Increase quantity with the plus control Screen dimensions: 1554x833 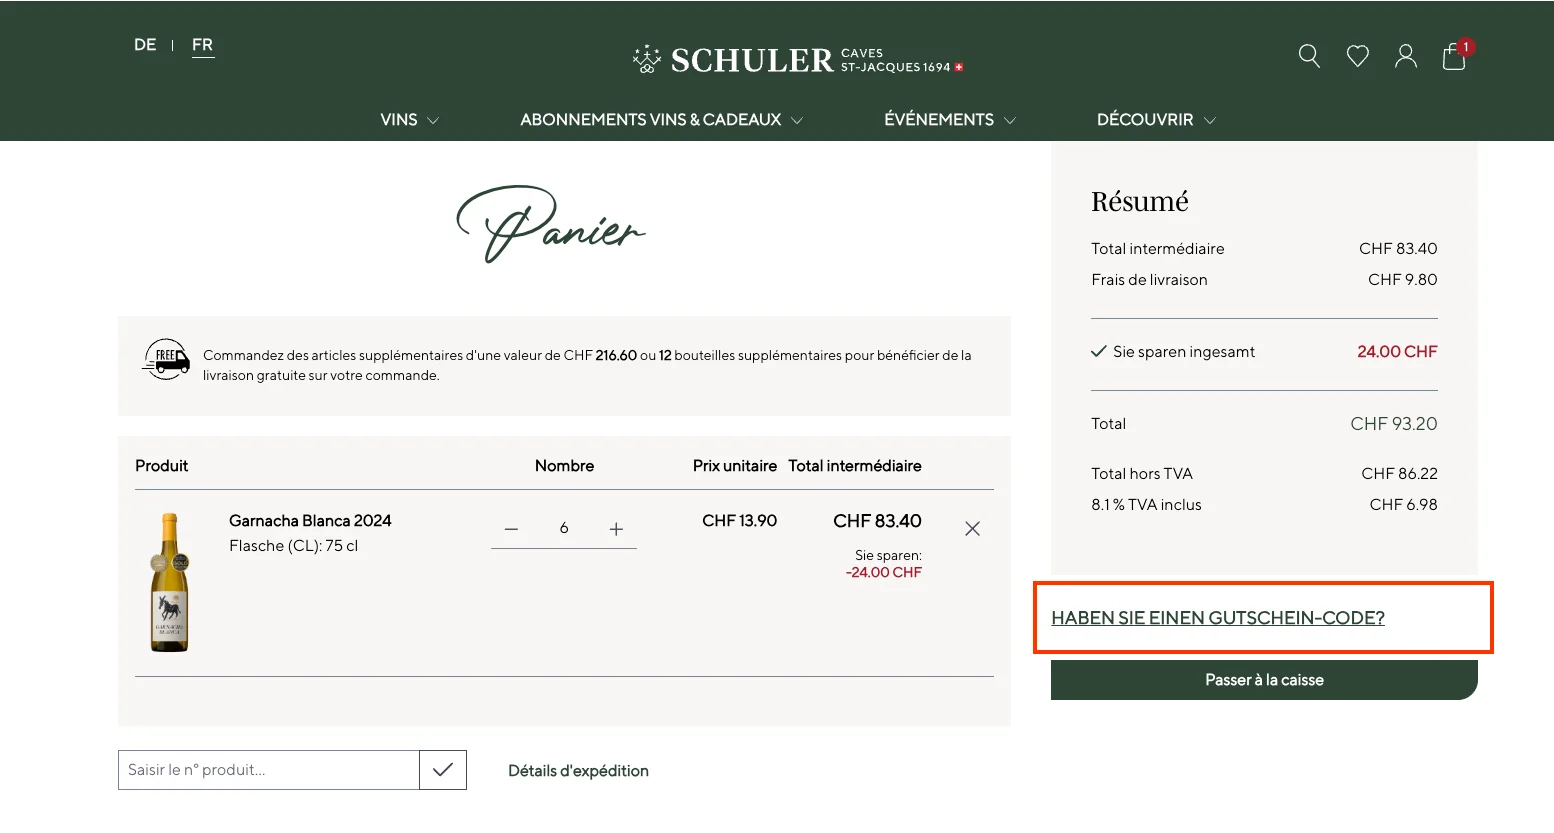(617, 528)
